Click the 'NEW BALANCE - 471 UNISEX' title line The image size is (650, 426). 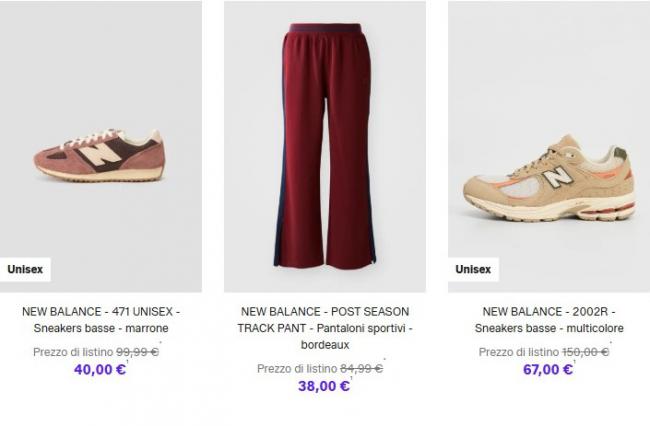[x=100, y=311]
